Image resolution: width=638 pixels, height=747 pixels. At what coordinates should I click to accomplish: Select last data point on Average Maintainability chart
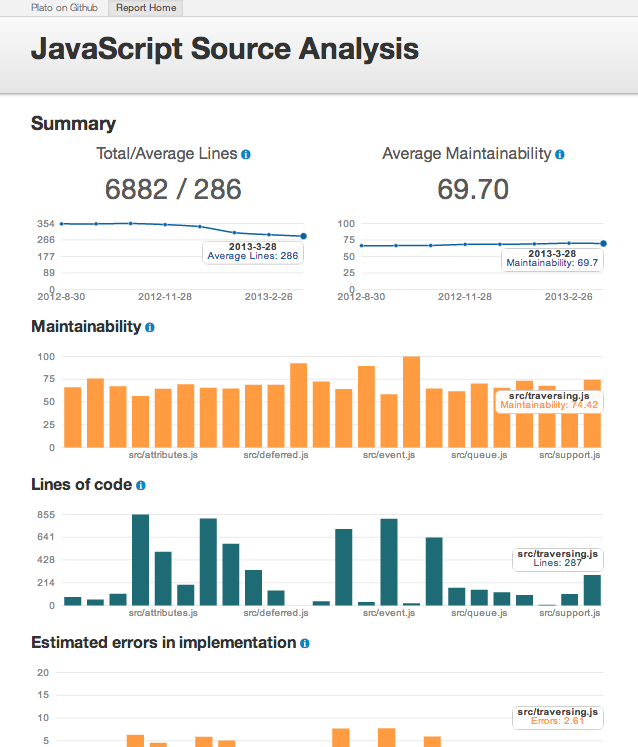click(x=603, y=243)
